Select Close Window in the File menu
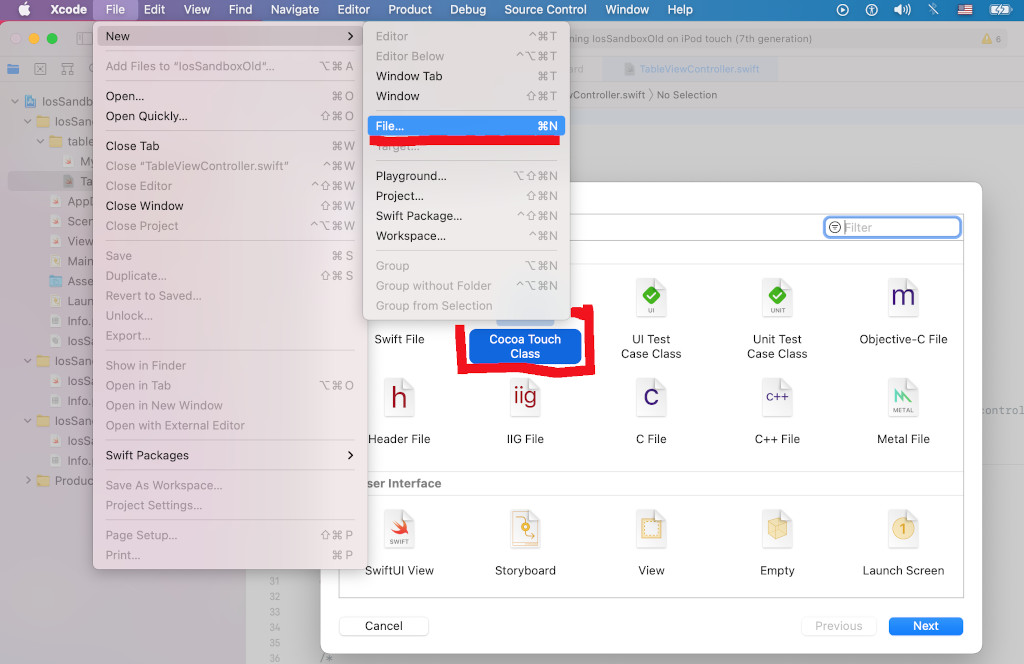 pyautogui.click(x=230, y=206)
